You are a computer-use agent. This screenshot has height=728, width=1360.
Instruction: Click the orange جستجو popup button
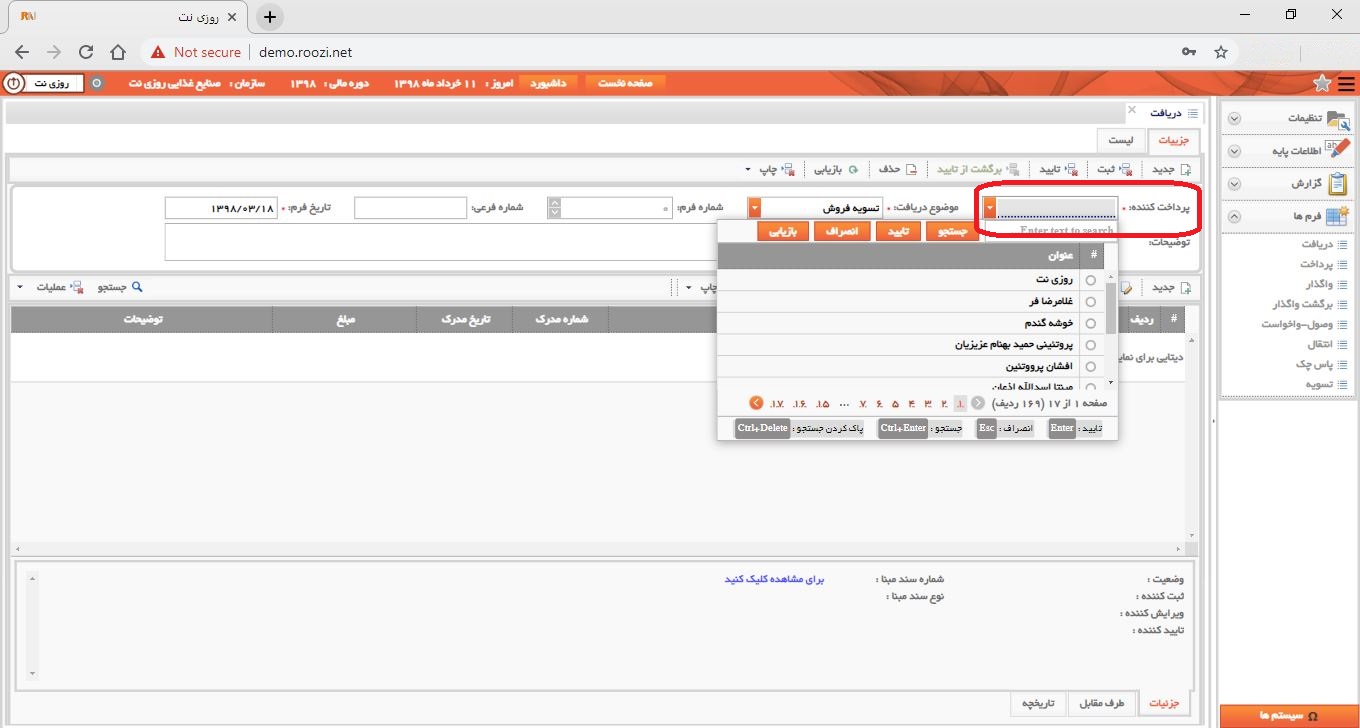point(954,231)
